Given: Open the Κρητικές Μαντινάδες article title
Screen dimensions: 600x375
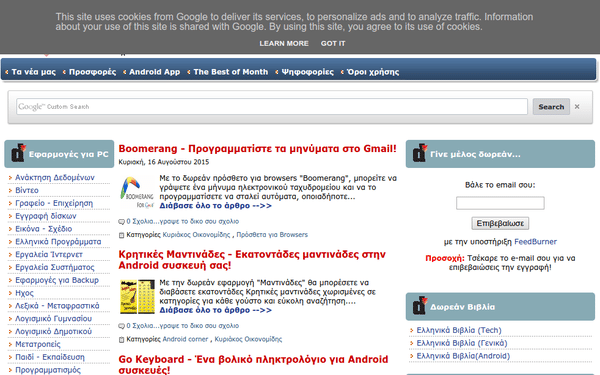Looking at the screenshot, I should point(252,260).
